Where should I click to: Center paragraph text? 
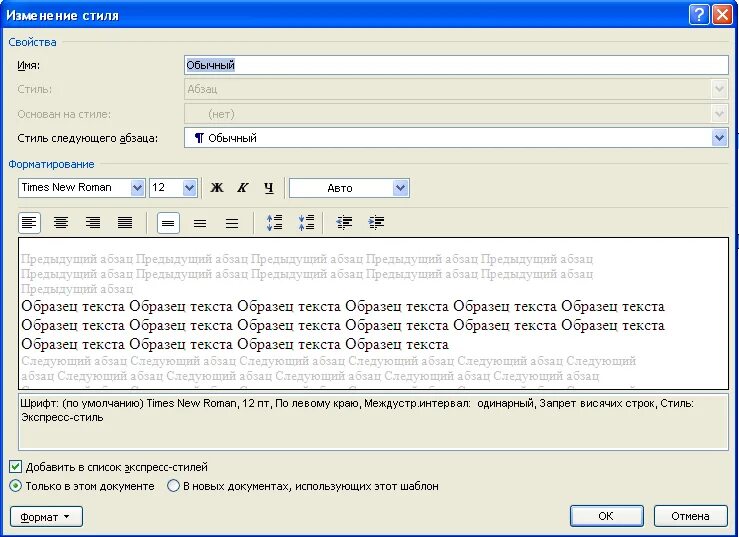point(61,223)
